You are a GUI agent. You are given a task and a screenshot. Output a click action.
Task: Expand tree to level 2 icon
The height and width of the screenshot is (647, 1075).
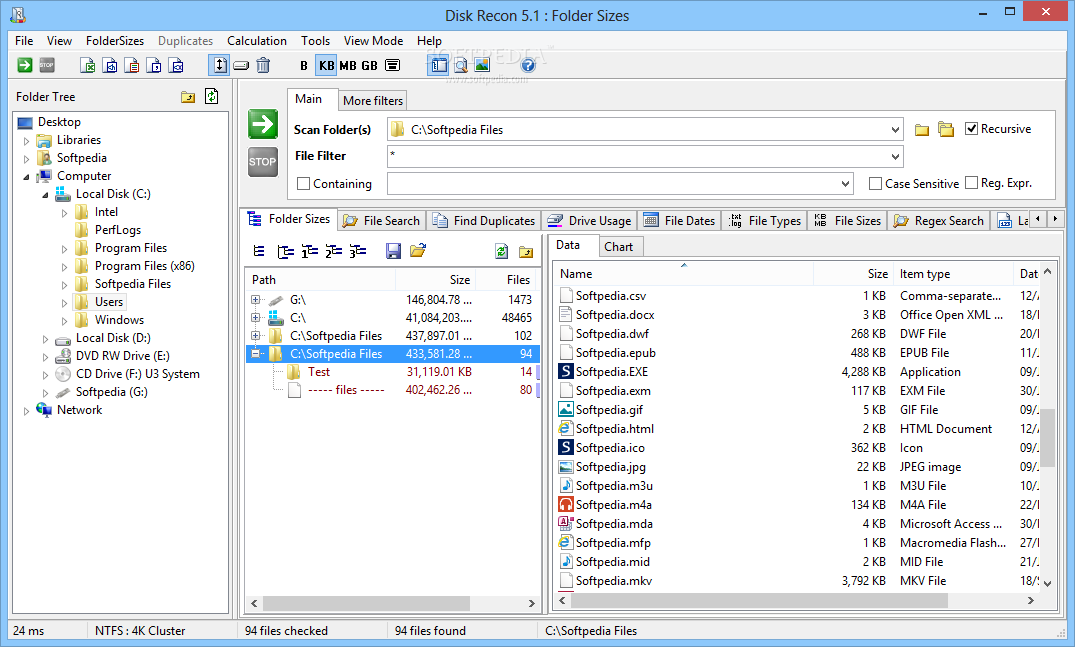click(x=333, y=251)
